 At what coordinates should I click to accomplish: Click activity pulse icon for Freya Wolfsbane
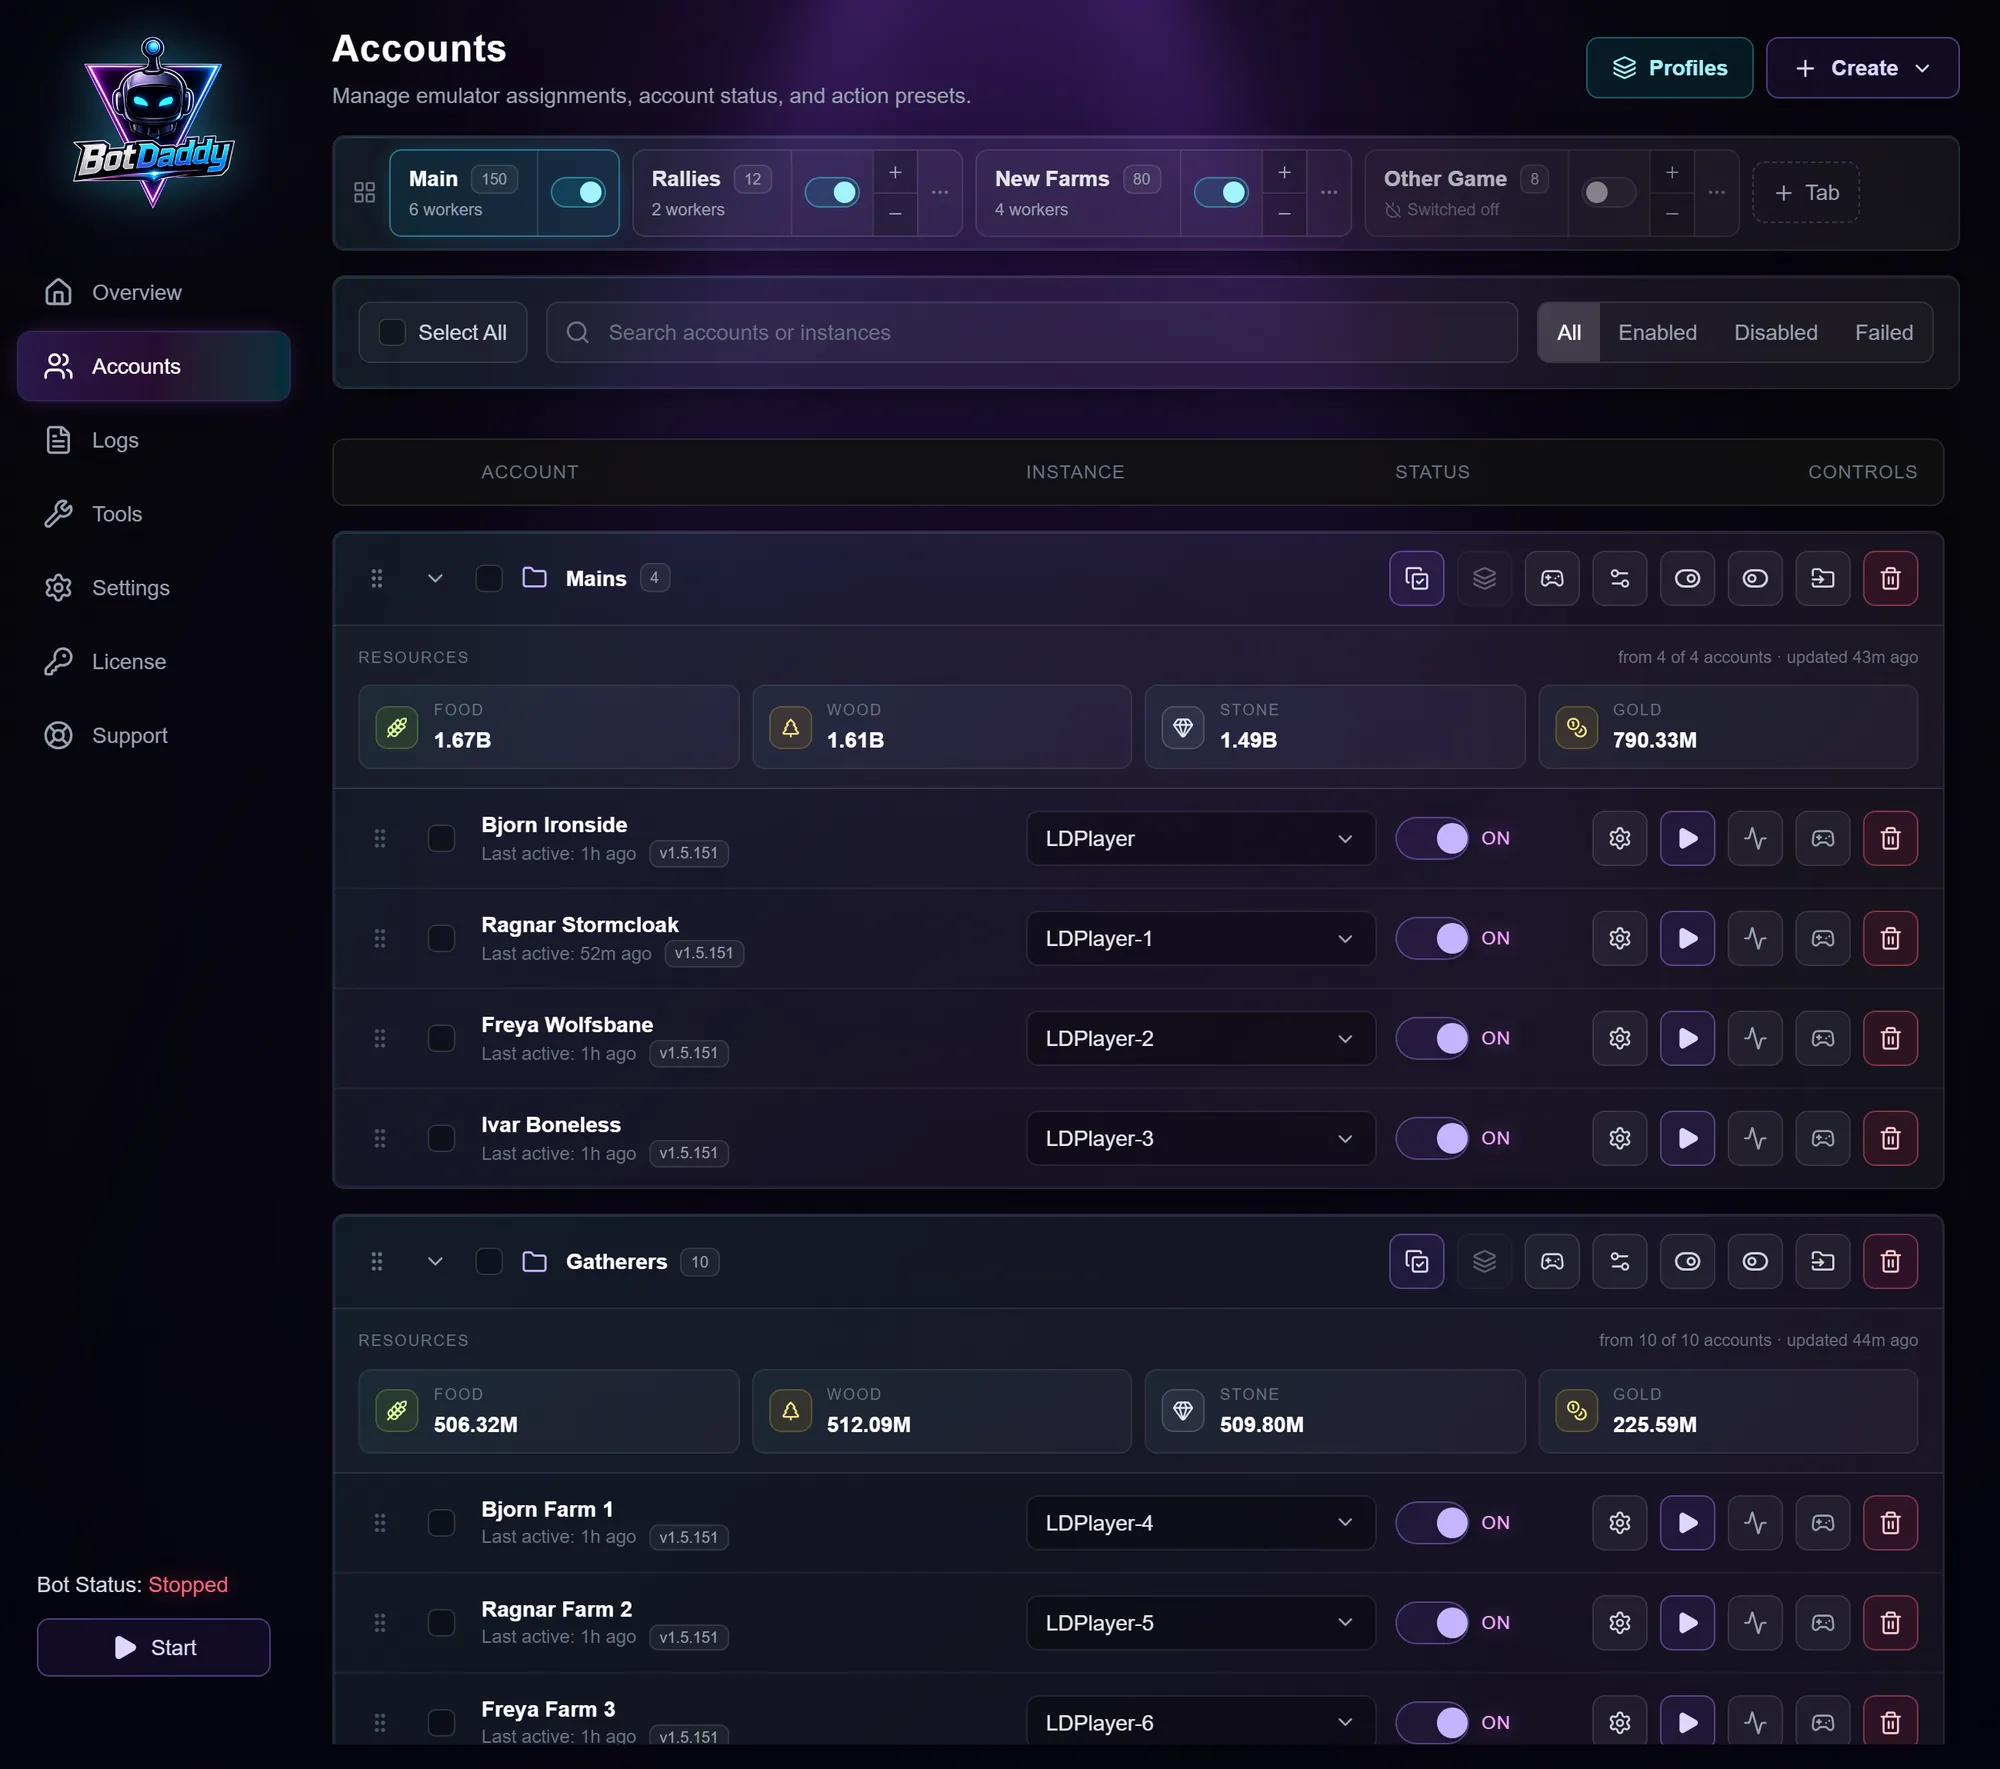tap(1755, 1038)
